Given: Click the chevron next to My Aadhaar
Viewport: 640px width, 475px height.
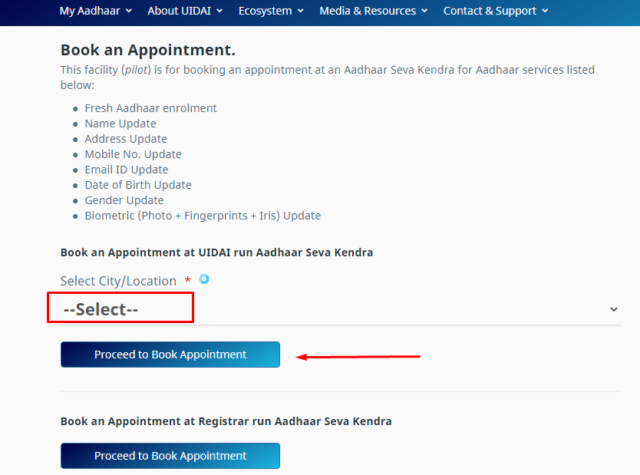Looking at the screenshot, I should tap(129, 11).
